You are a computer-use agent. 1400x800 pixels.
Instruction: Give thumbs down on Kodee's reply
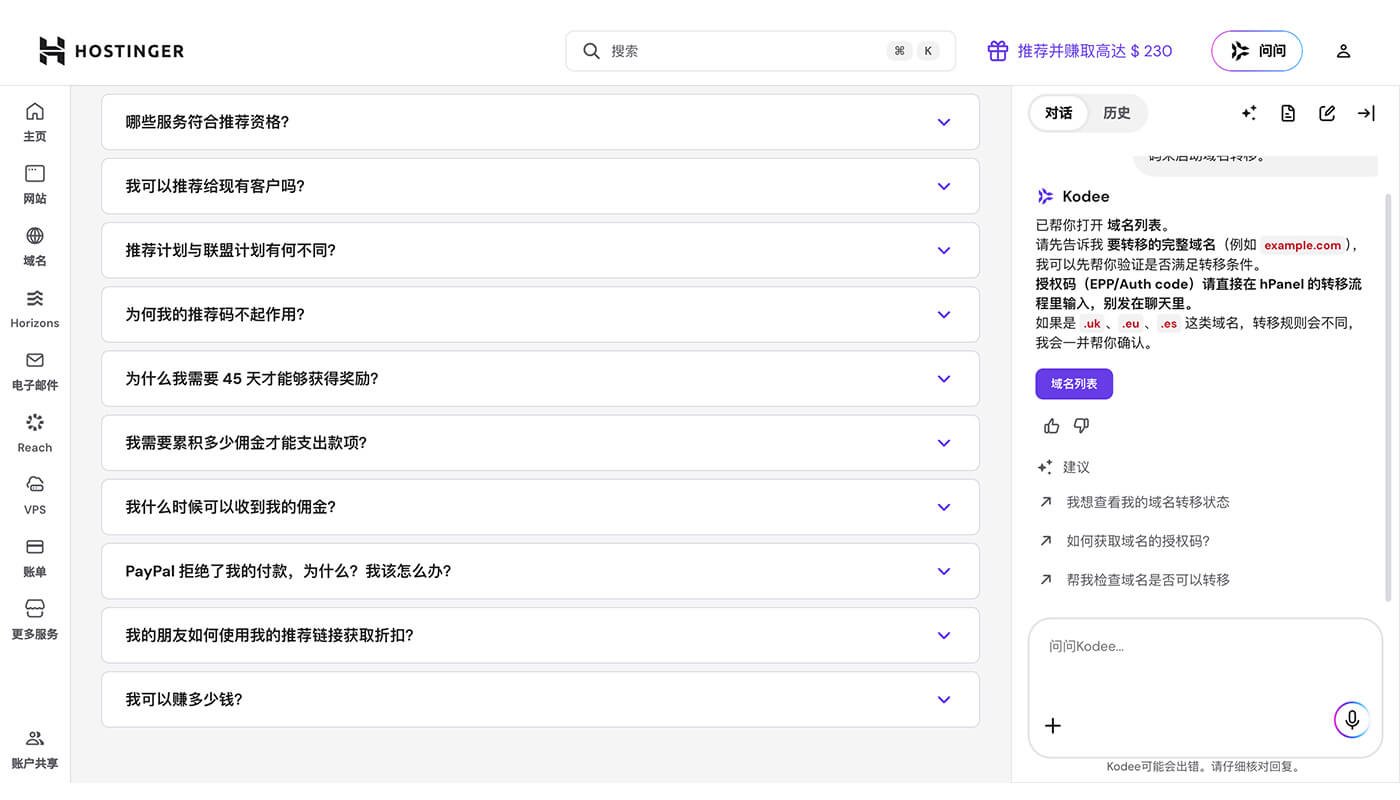pyautogui.click(x=1080, y=425)
